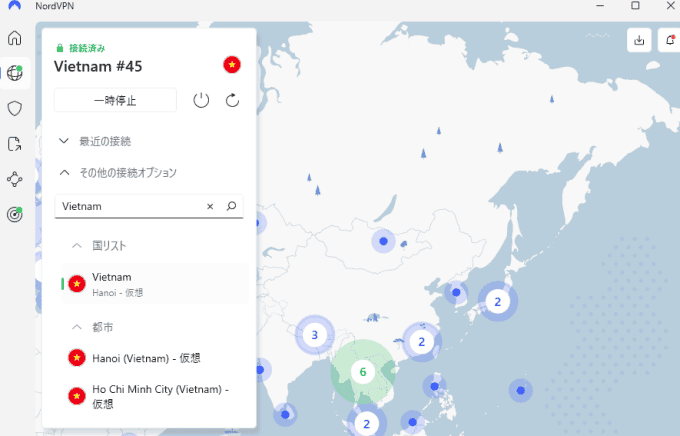
Task: Collapse the 国リスト section
Action: click(99, 246)
